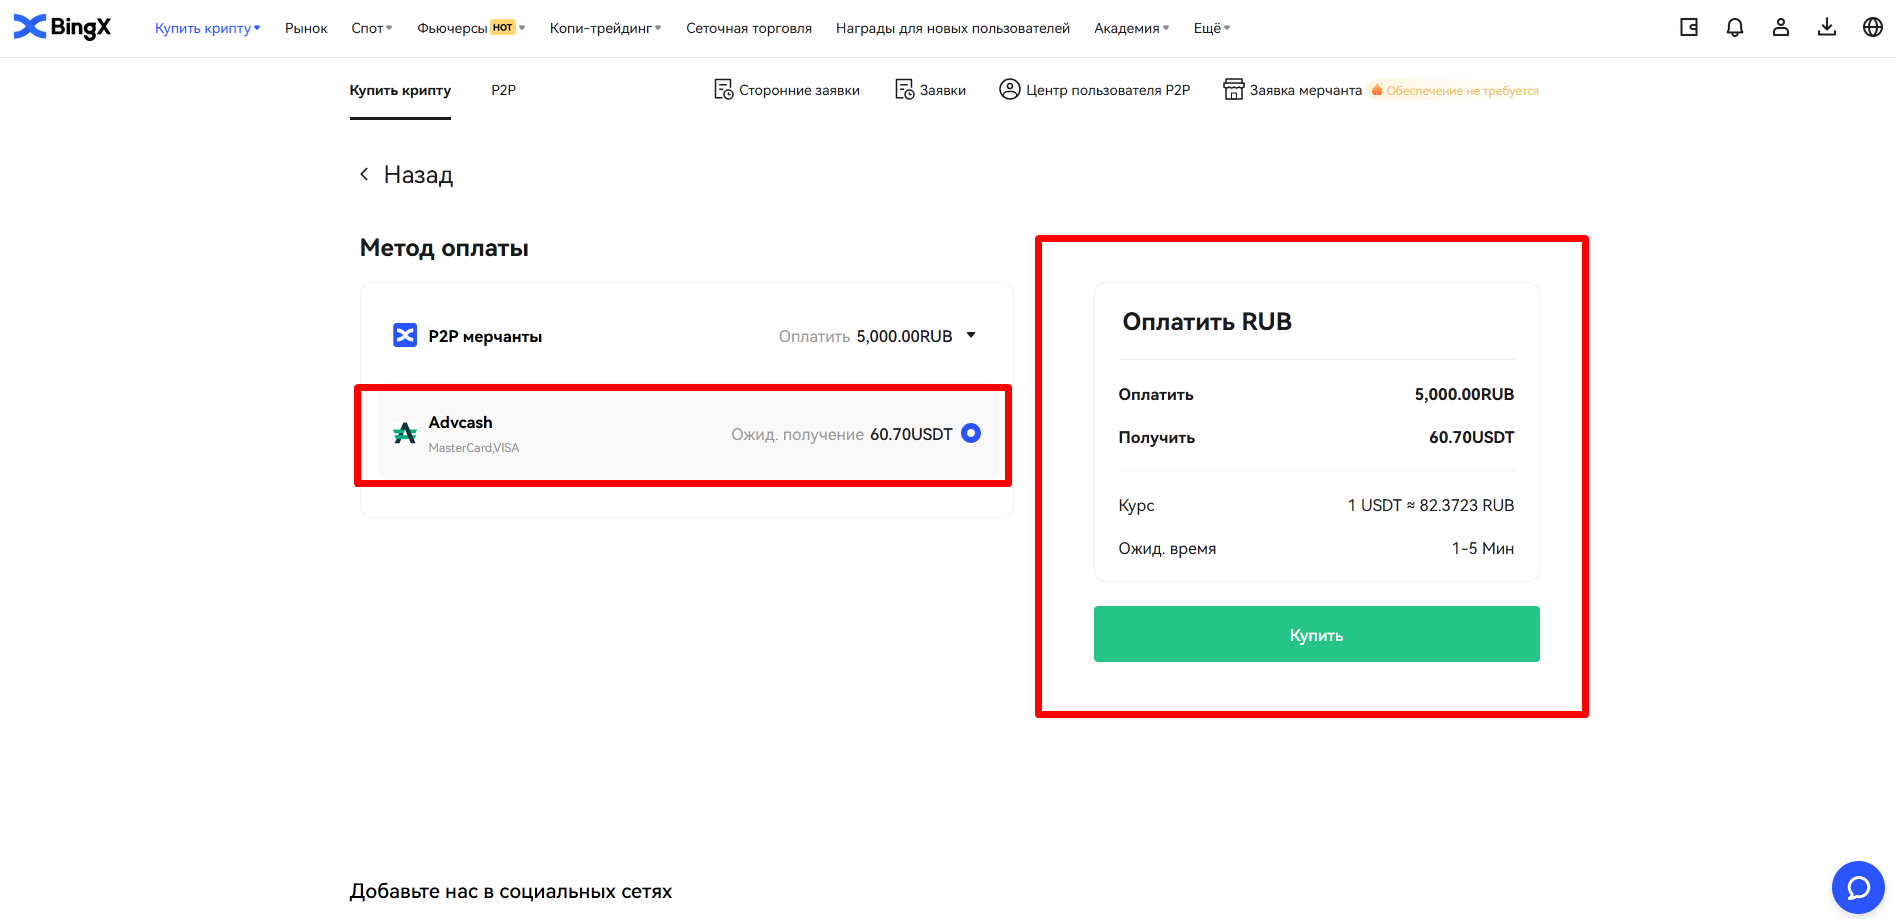The width and height of the screenshot is (1896, 919).
Task: Click the 1-5 Мин waiting time
Action: click(x=1483, y=548)
